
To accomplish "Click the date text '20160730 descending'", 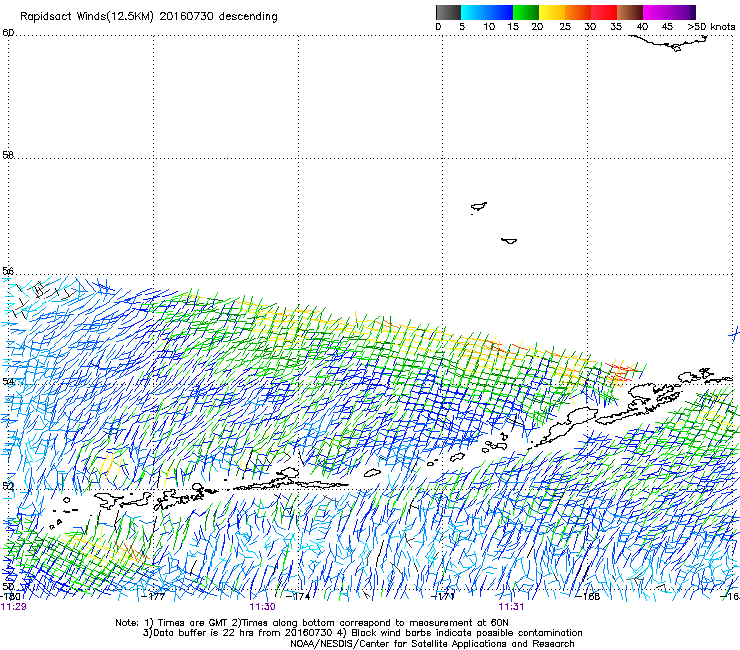I will coord(219,17).
